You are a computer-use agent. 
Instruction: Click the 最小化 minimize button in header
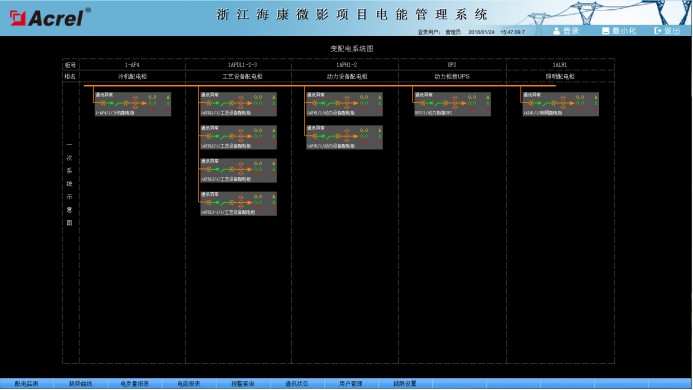[x=619, y=31]
